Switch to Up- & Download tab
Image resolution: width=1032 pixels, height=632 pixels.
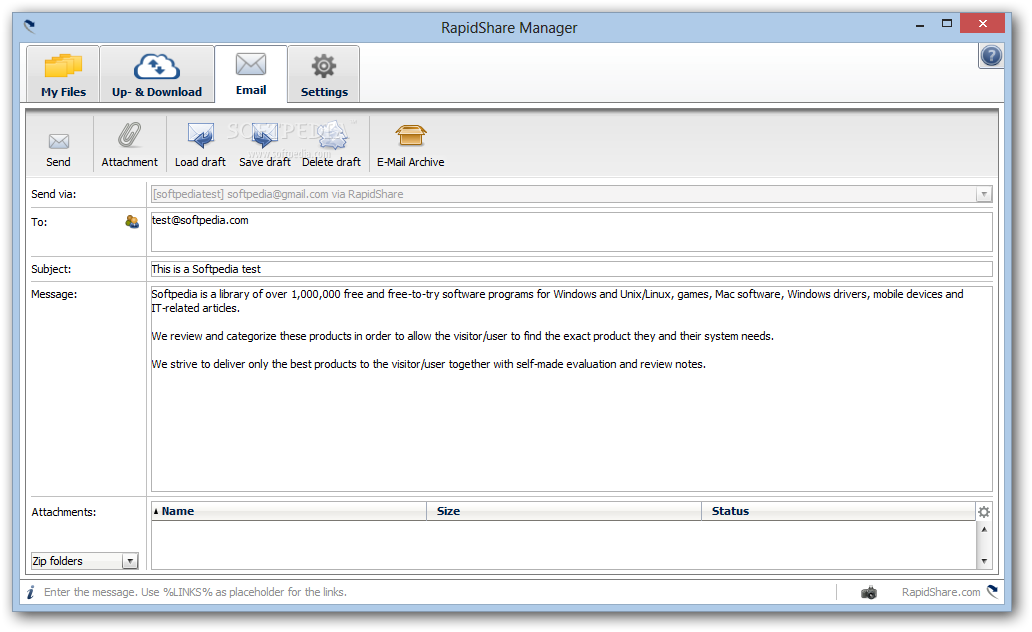coord(157,74)
